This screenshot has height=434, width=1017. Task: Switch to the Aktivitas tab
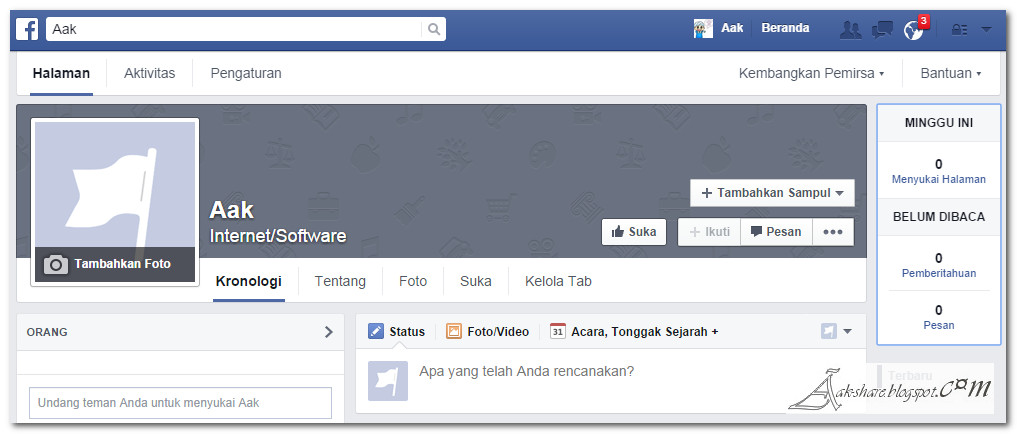149,73
